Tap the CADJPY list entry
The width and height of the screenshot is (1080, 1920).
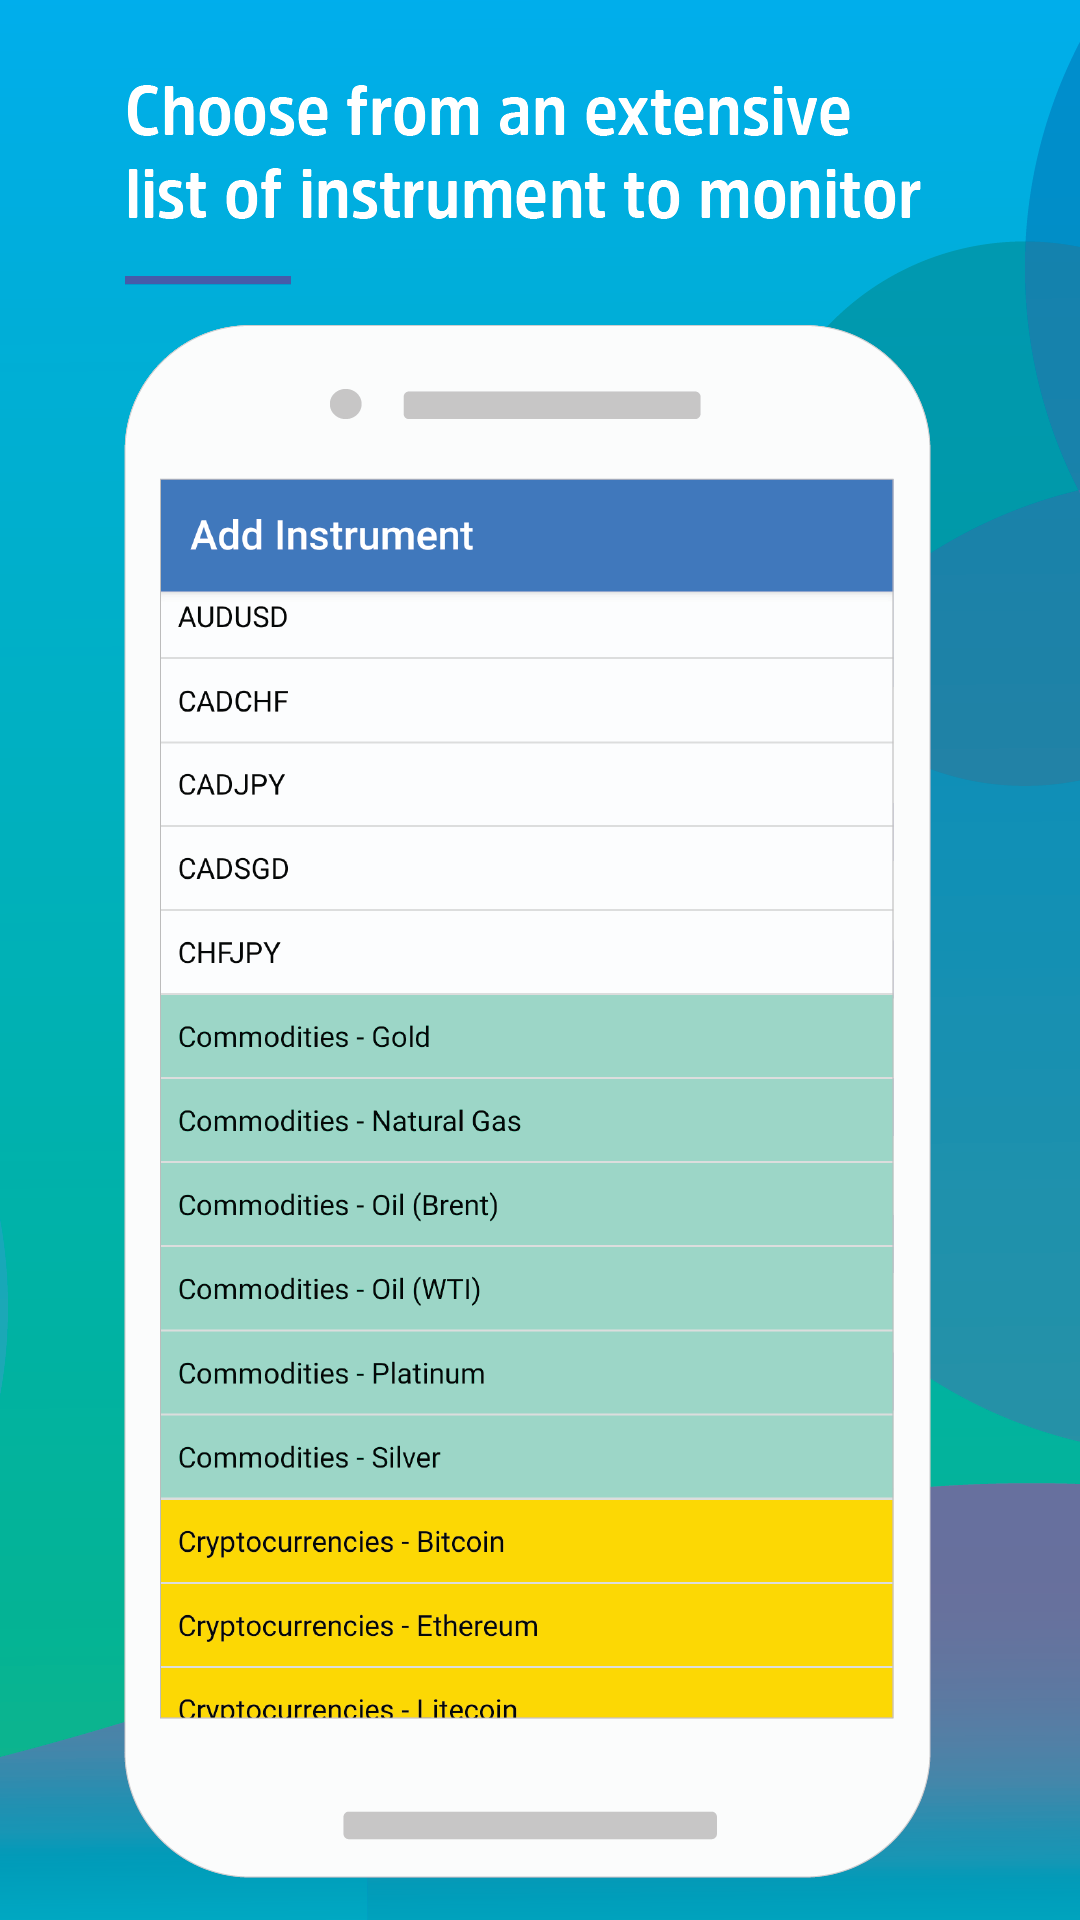(526, 785)
